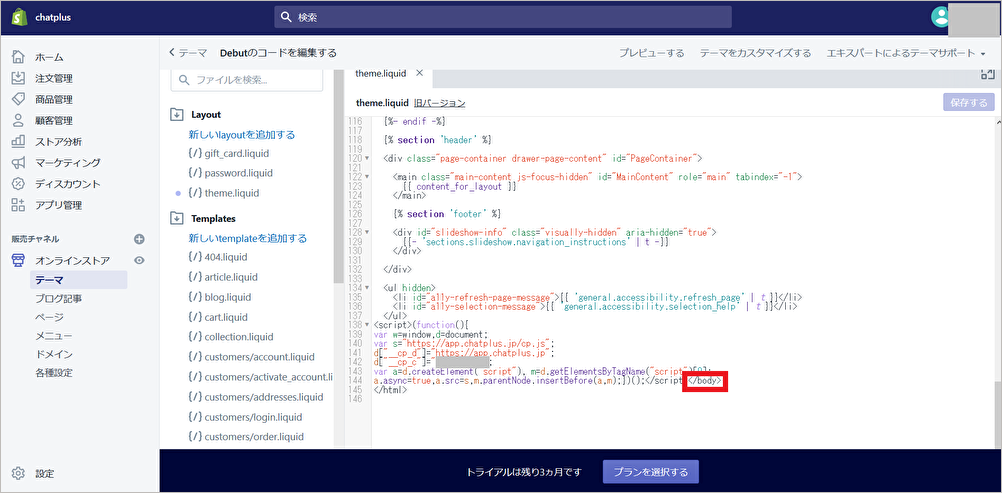
Task: Fold code at line 120 arrow
Action: coord(367,158)
